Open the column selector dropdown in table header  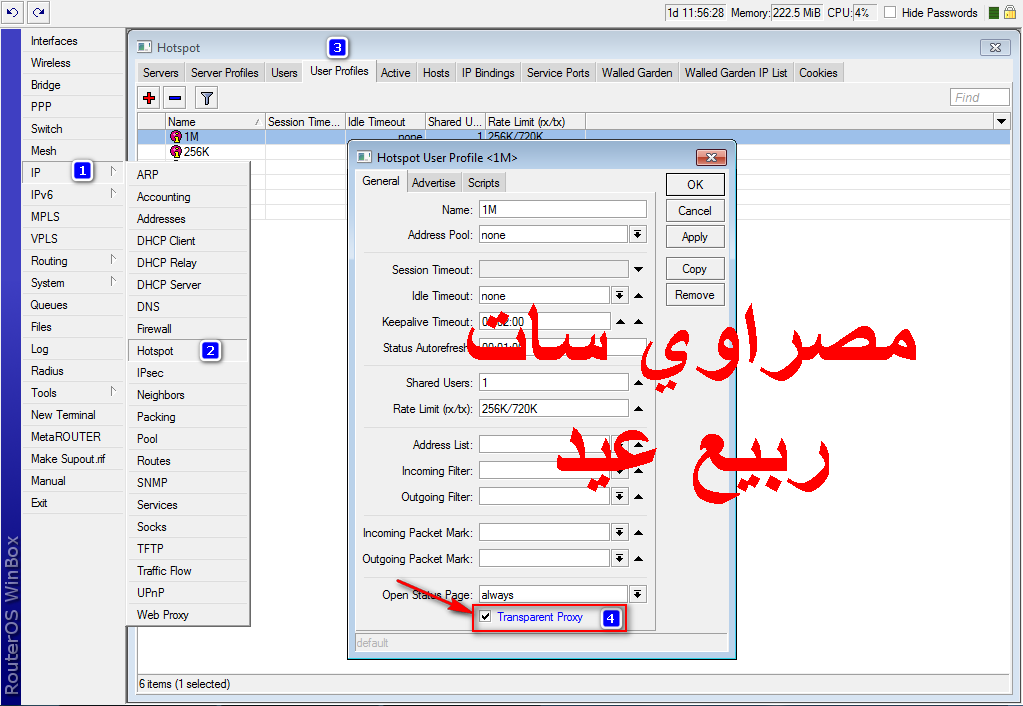coord(1001,121)
